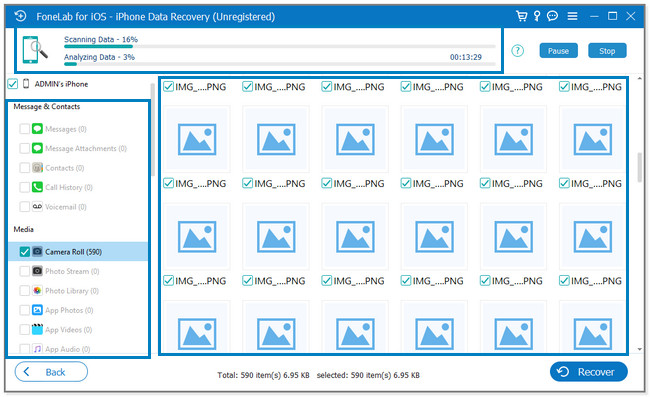
Task: Click the Media section heading
Action: coord(24,229)
